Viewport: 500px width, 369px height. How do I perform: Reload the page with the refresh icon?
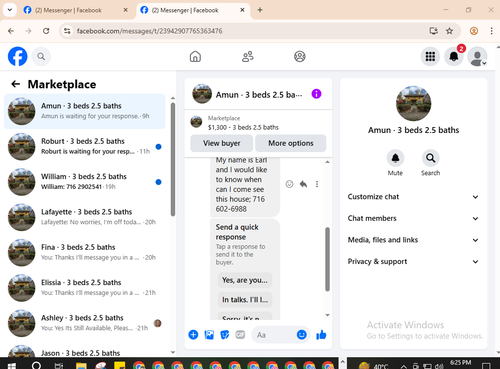click(46, 31)
